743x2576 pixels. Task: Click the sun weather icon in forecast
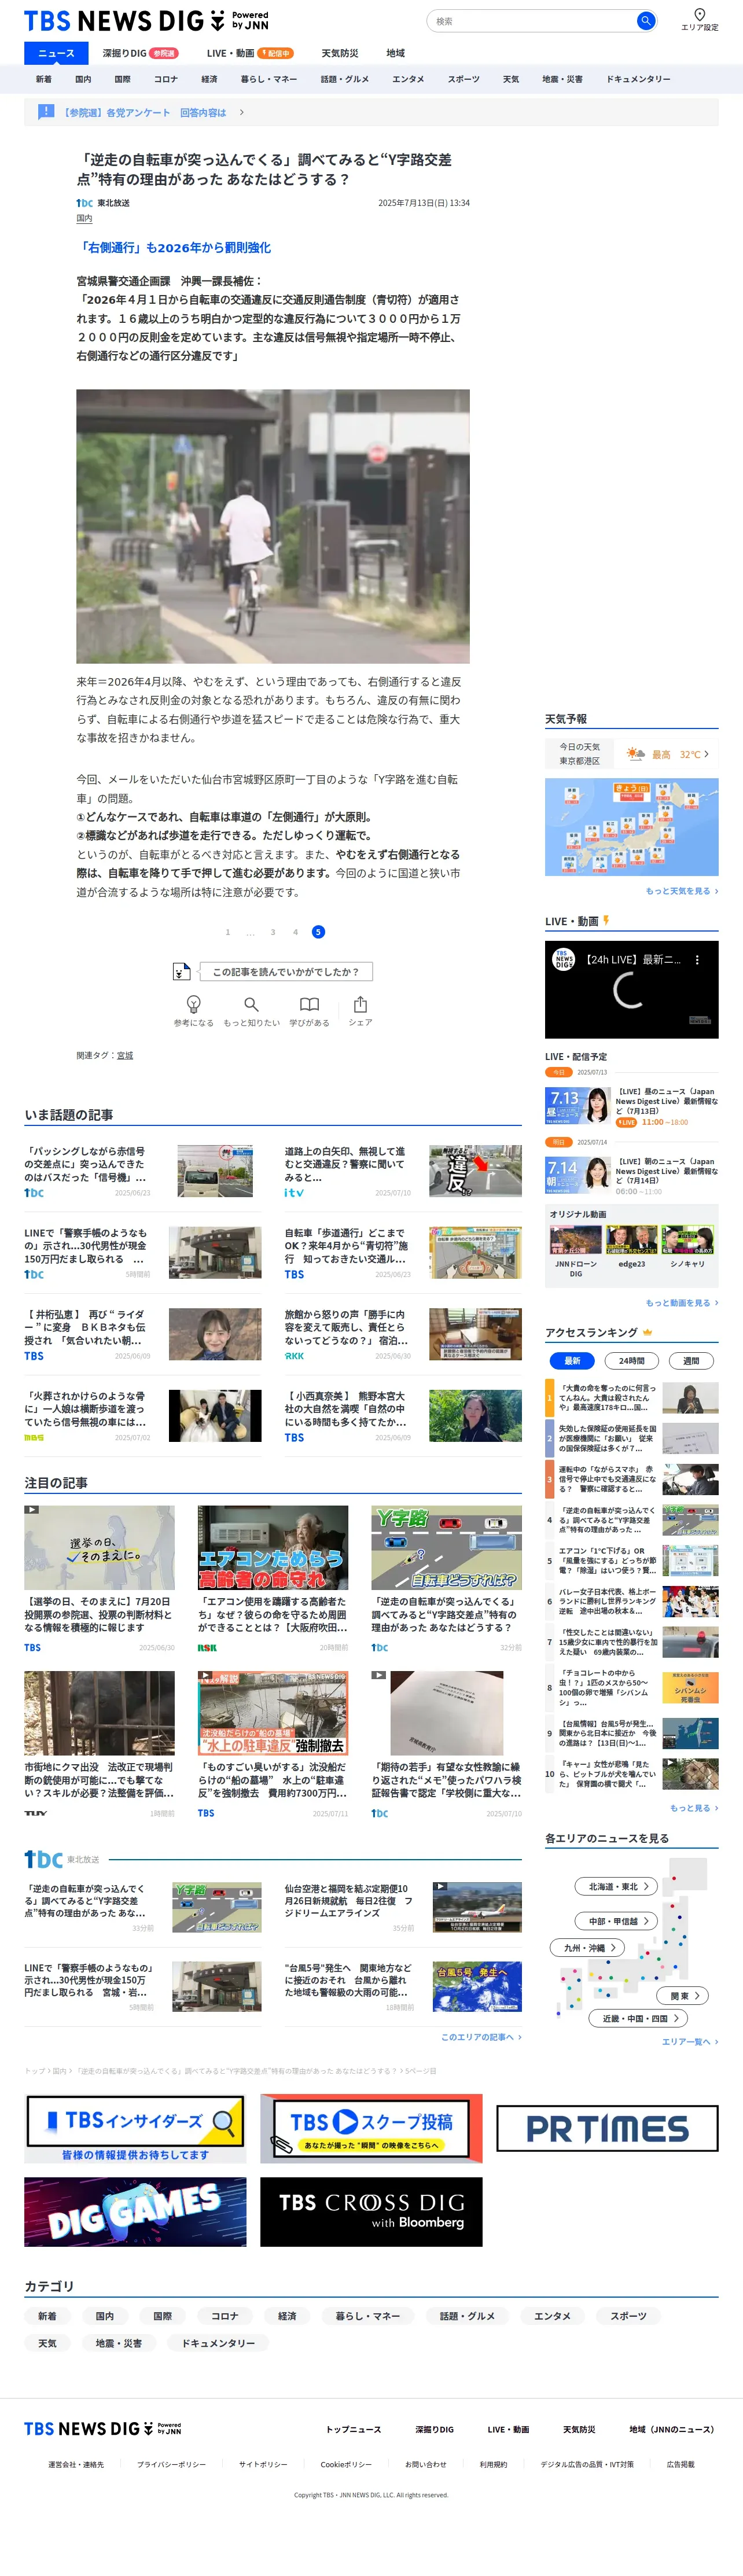click(635, 754)
